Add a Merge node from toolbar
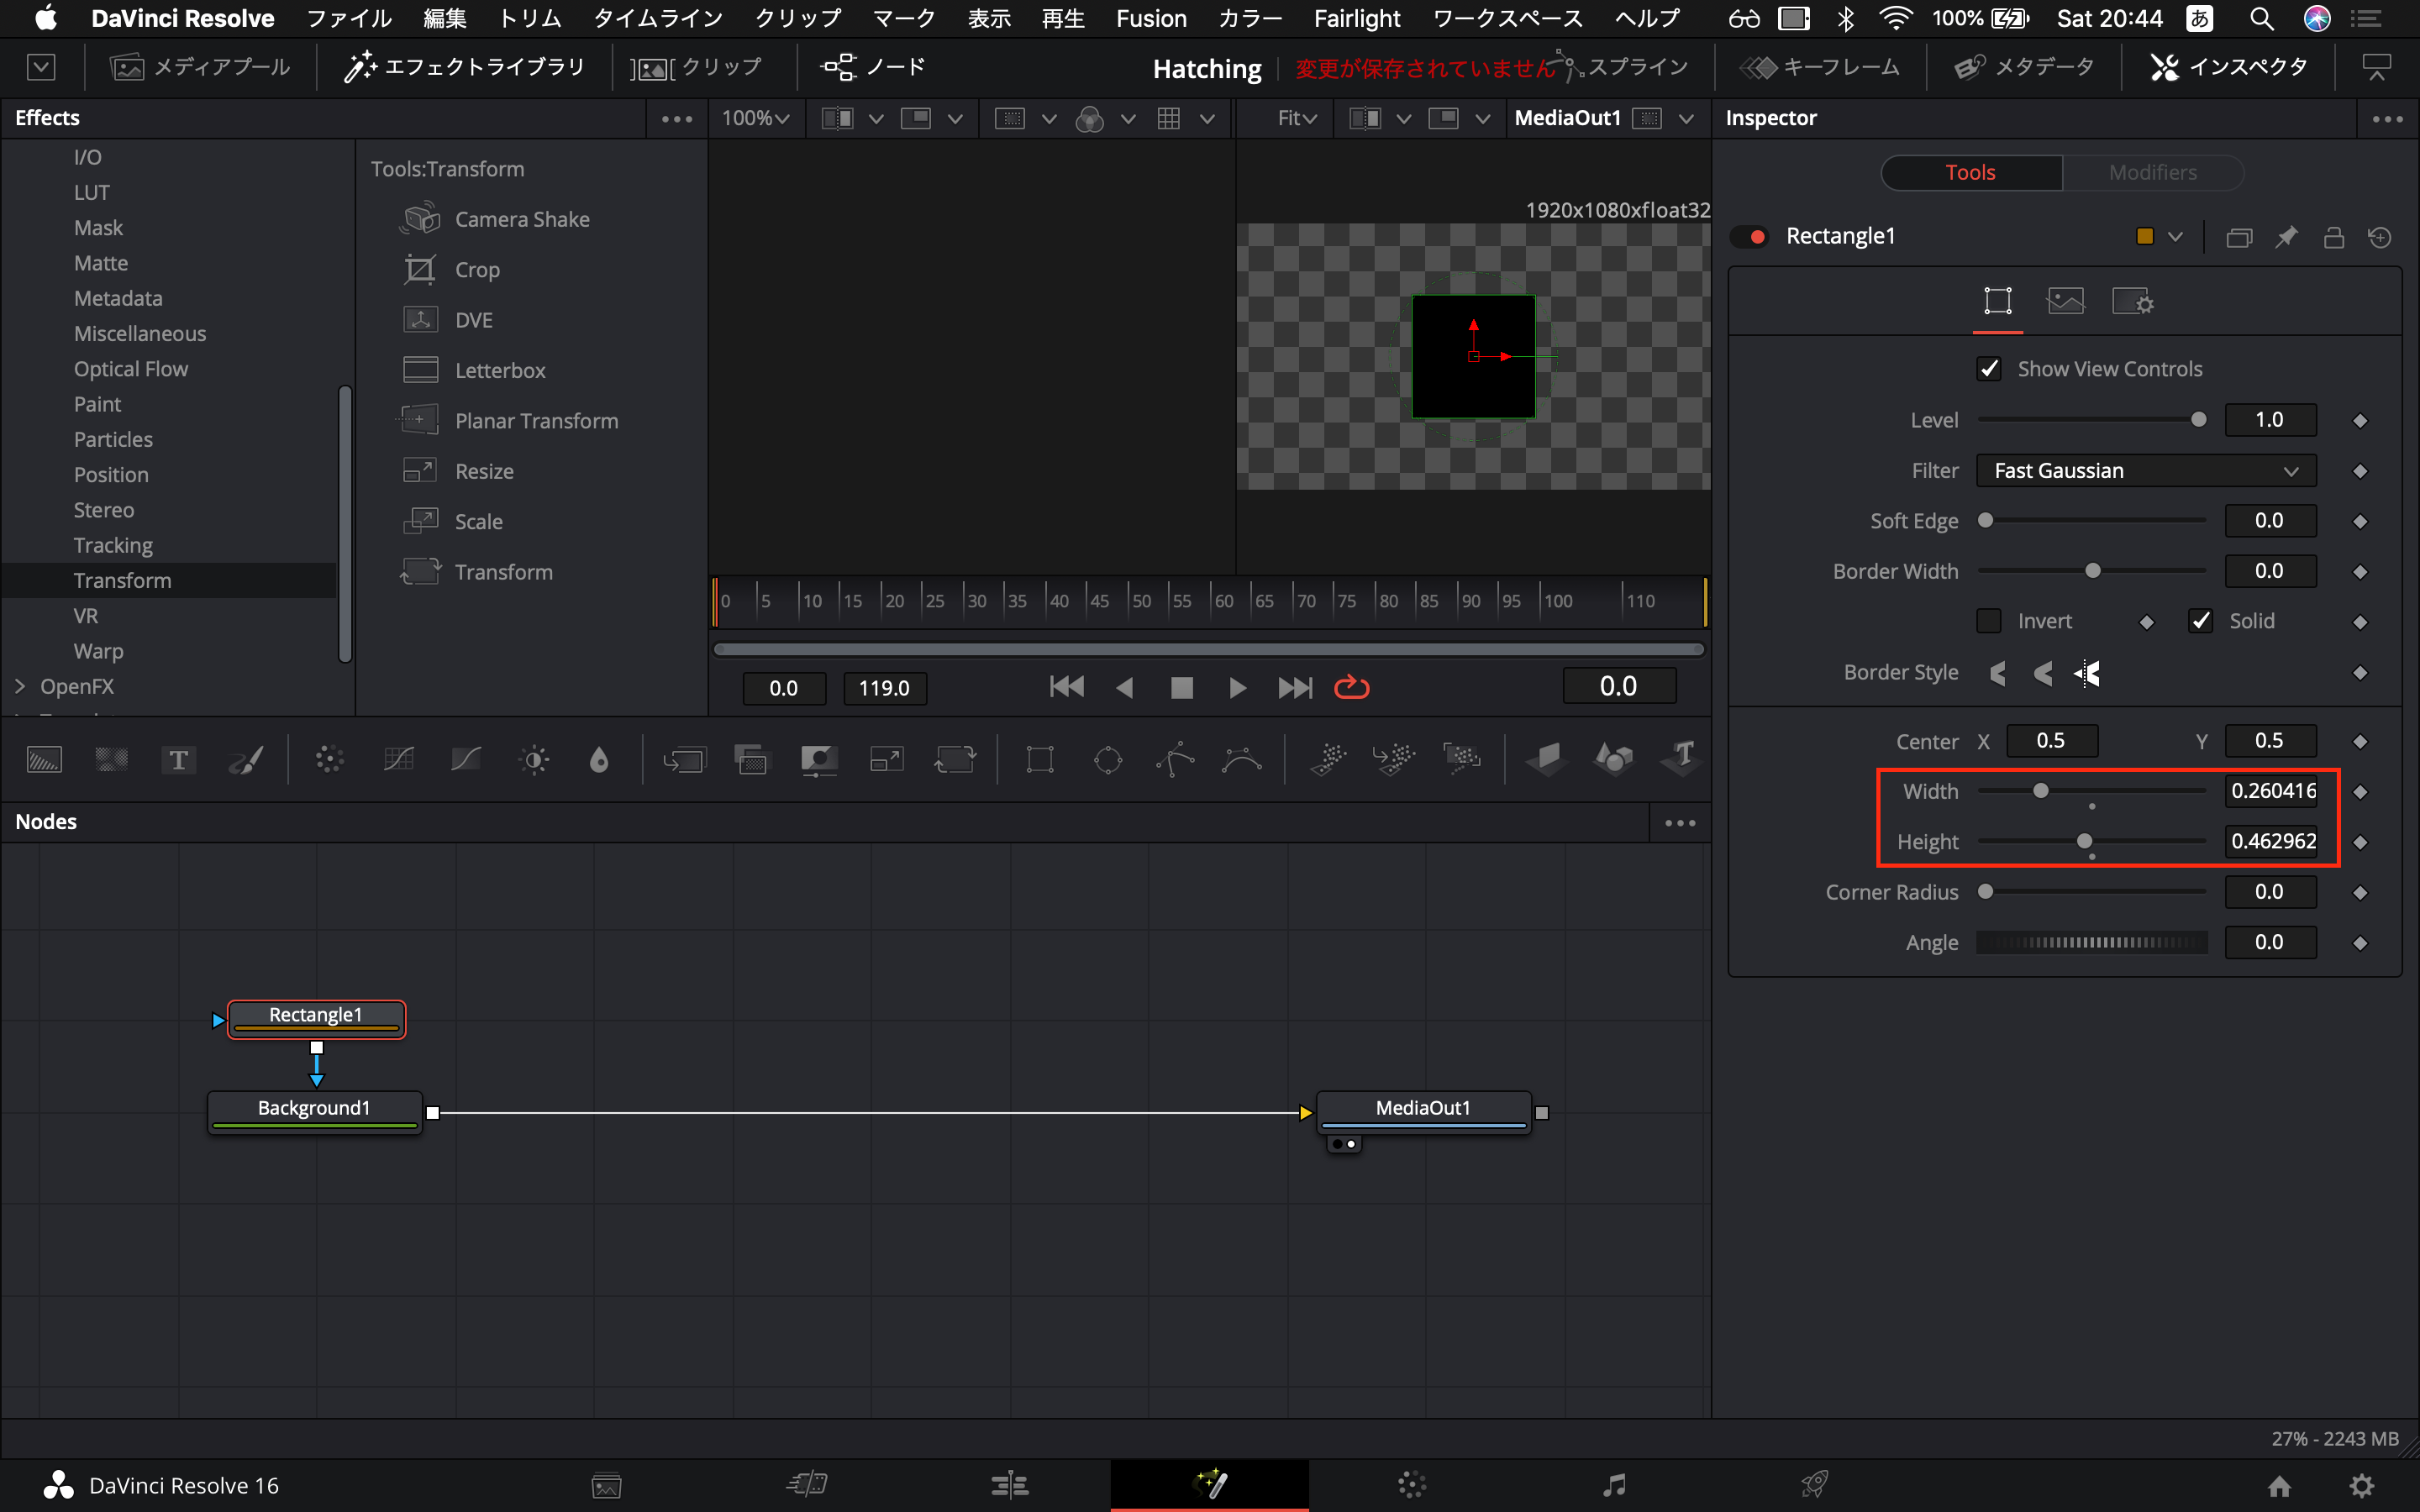 pos(684,760)
